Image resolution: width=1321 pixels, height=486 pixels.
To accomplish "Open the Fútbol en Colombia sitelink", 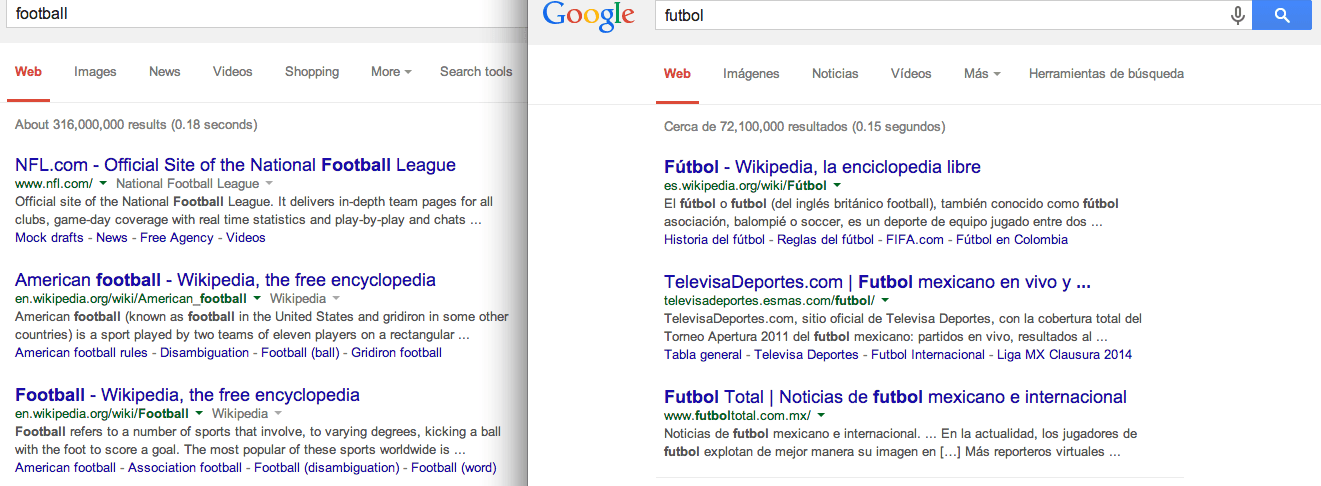I will 1012,240.
